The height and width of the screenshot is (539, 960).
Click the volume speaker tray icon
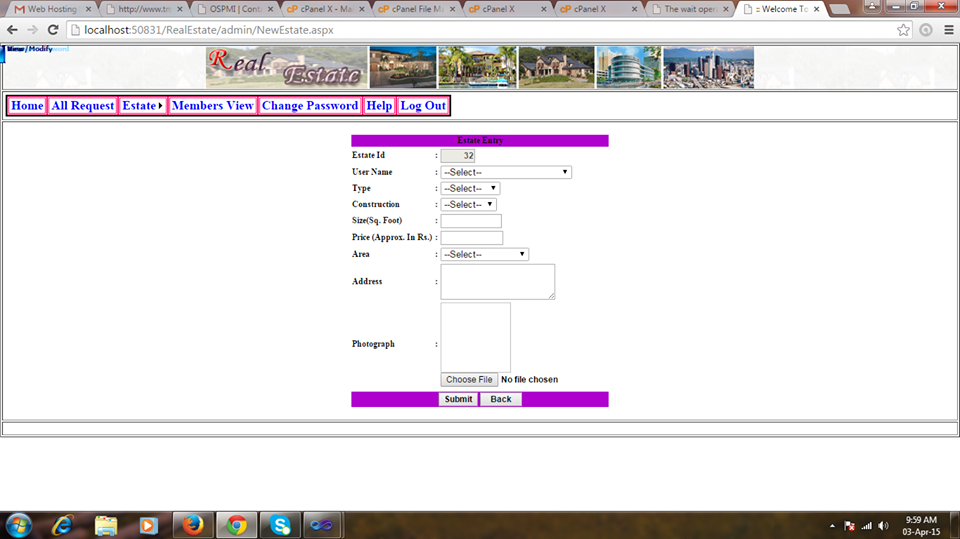(883, 525)
